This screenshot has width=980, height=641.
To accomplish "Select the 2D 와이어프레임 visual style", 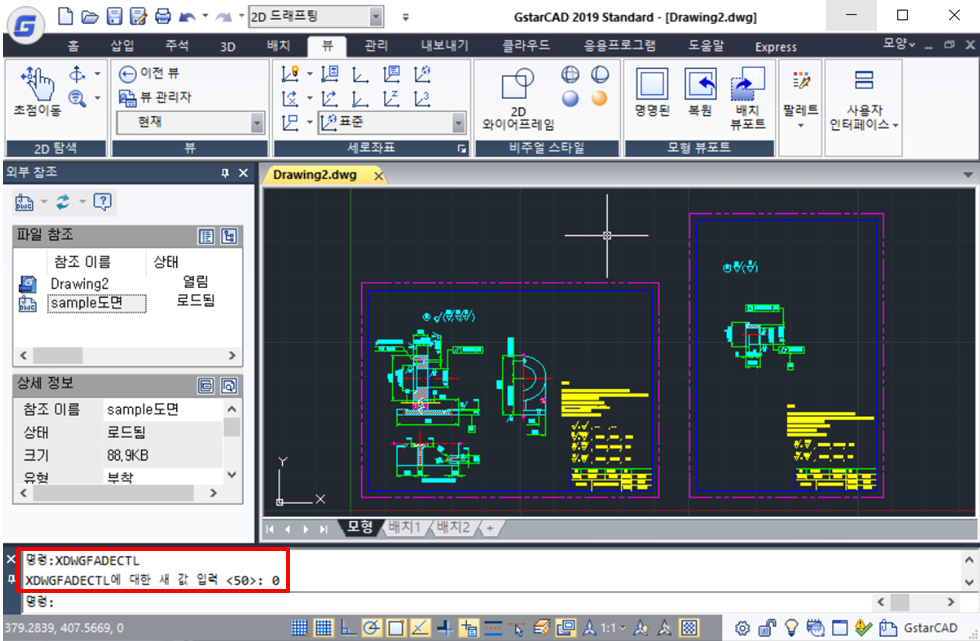I will tap(518, 100).
